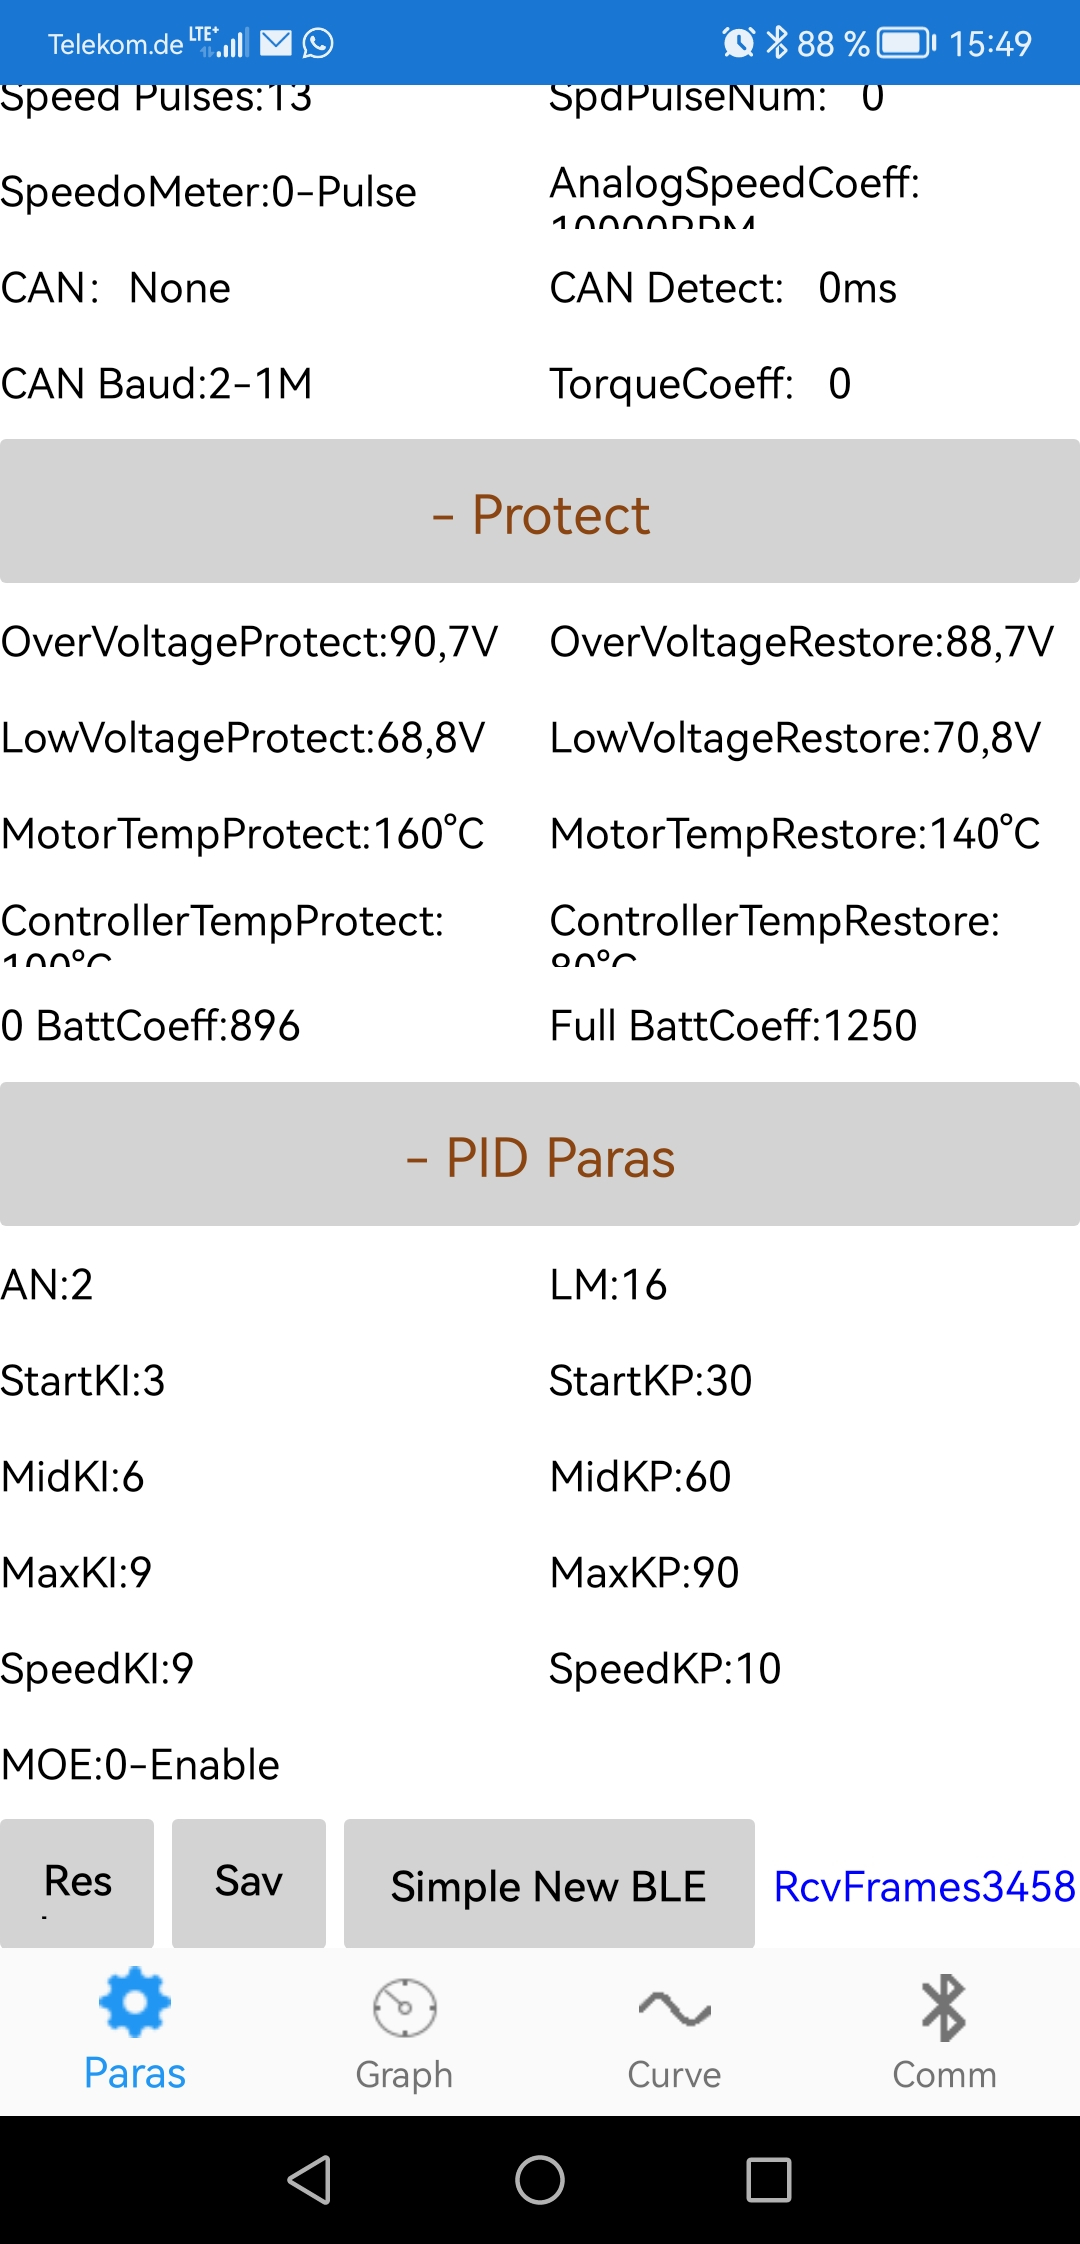Switch to the Curve wave icon

674,2007
